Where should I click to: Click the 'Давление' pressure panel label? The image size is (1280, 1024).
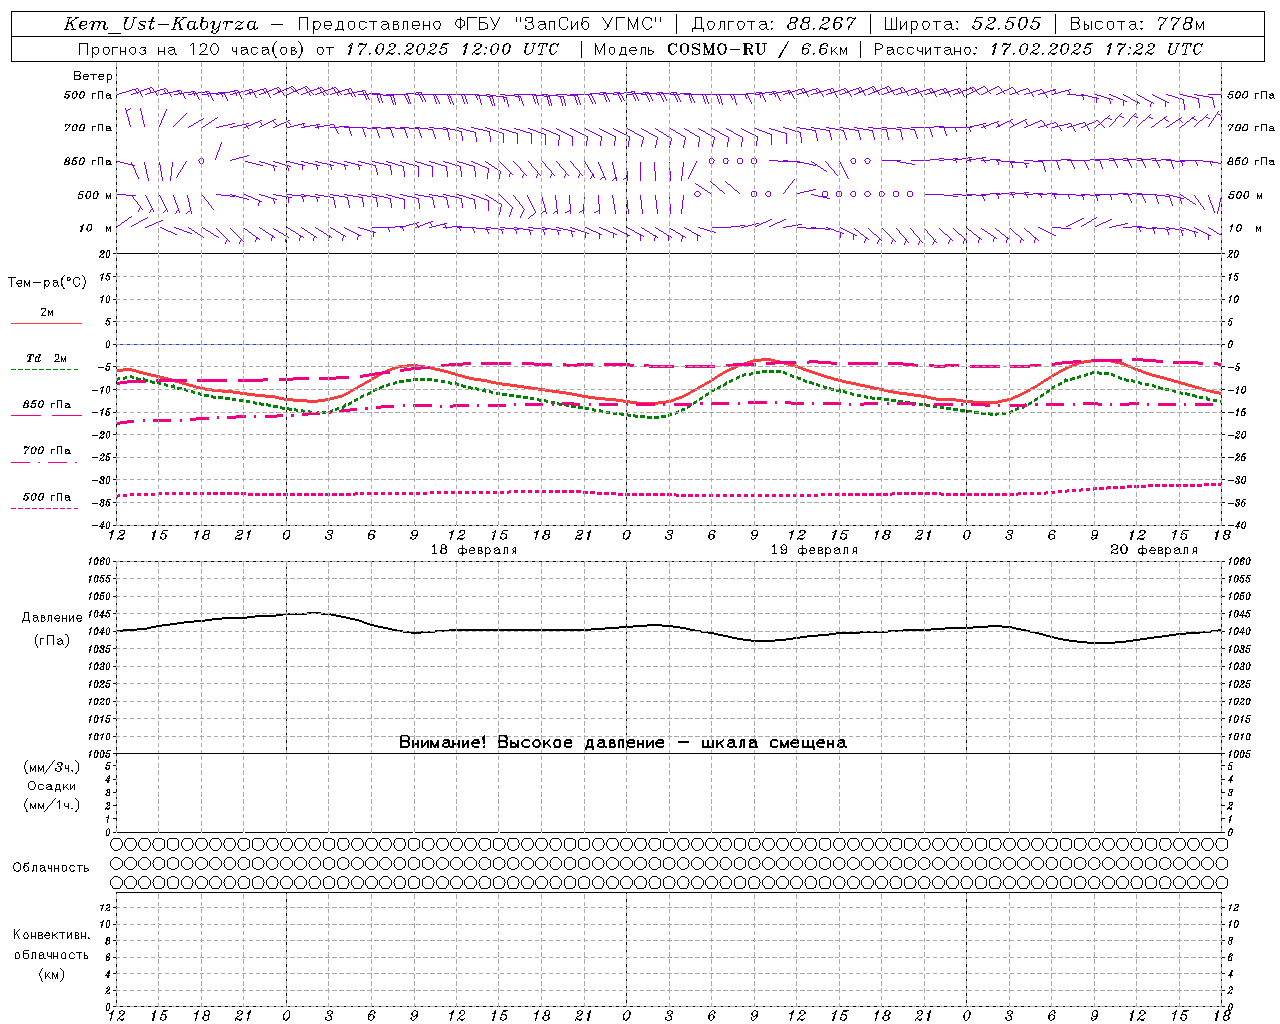tap(52, 618)
